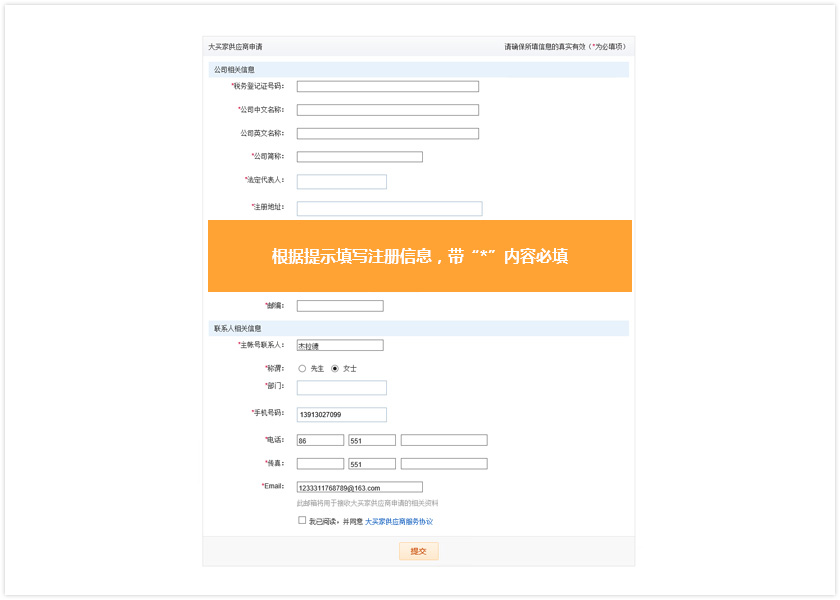
Task: Check the 我已阅读并同意 agreement checkbox
Action: 302,520
